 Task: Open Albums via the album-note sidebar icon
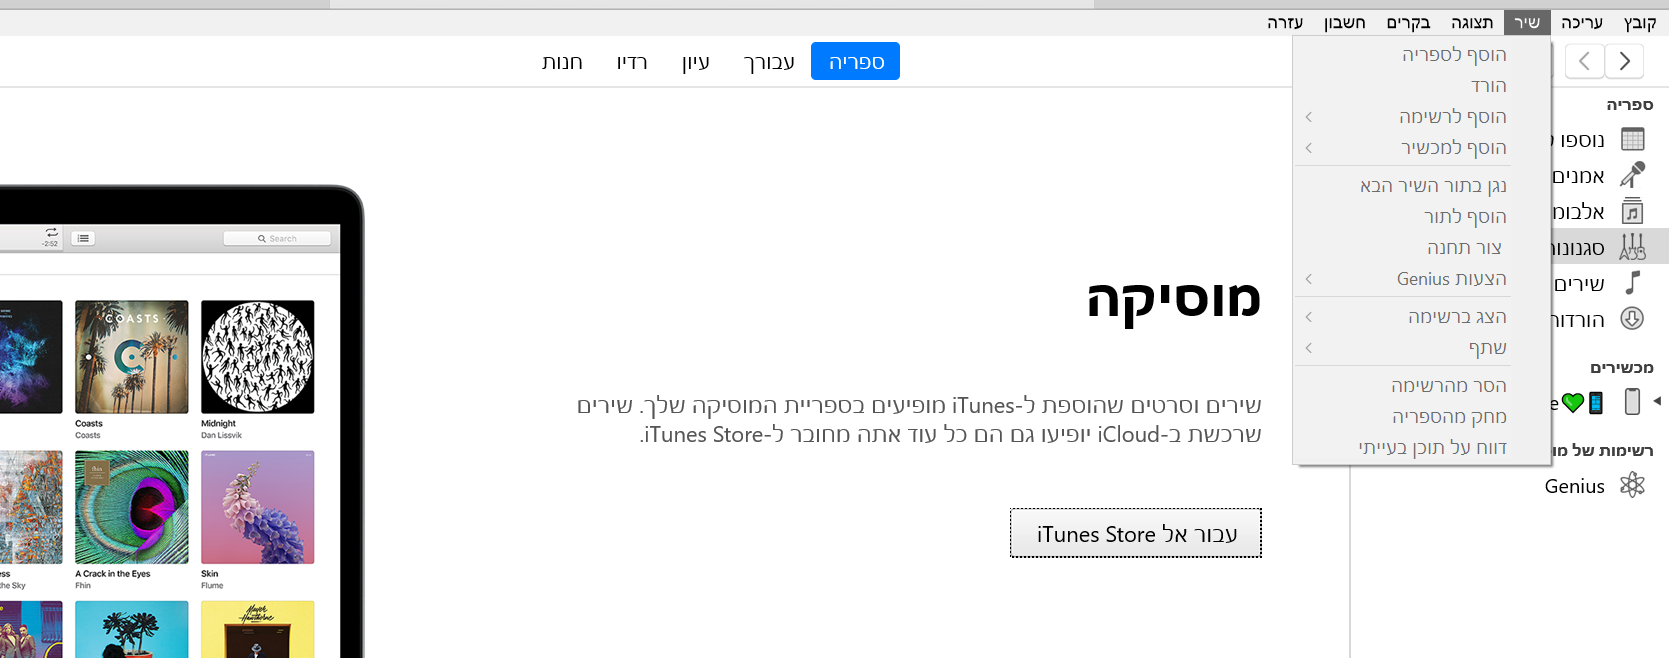[1632, 211]
